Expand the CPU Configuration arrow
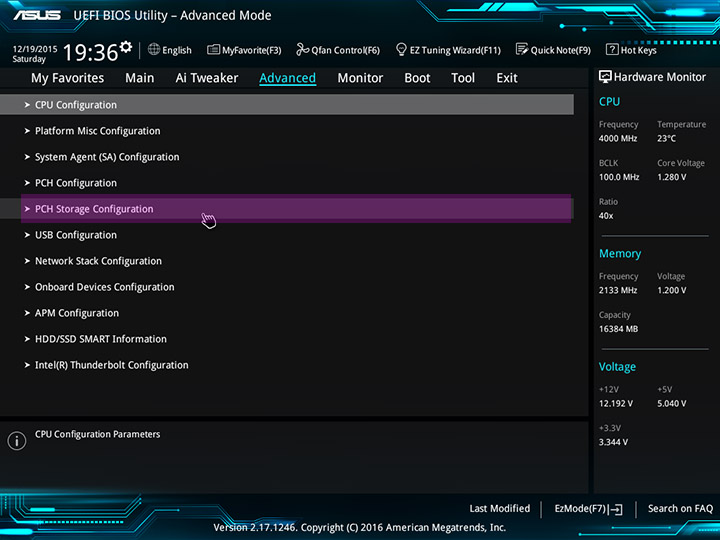The width and height of the screenshot is (720, 540). pos(27,105)
